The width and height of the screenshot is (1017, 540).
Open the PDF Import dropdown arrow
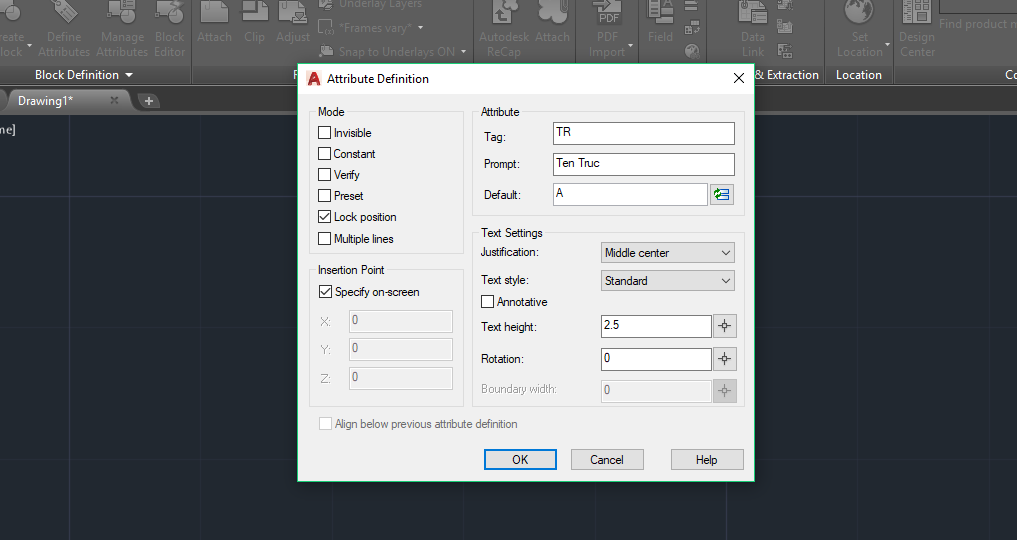[630, 46]
